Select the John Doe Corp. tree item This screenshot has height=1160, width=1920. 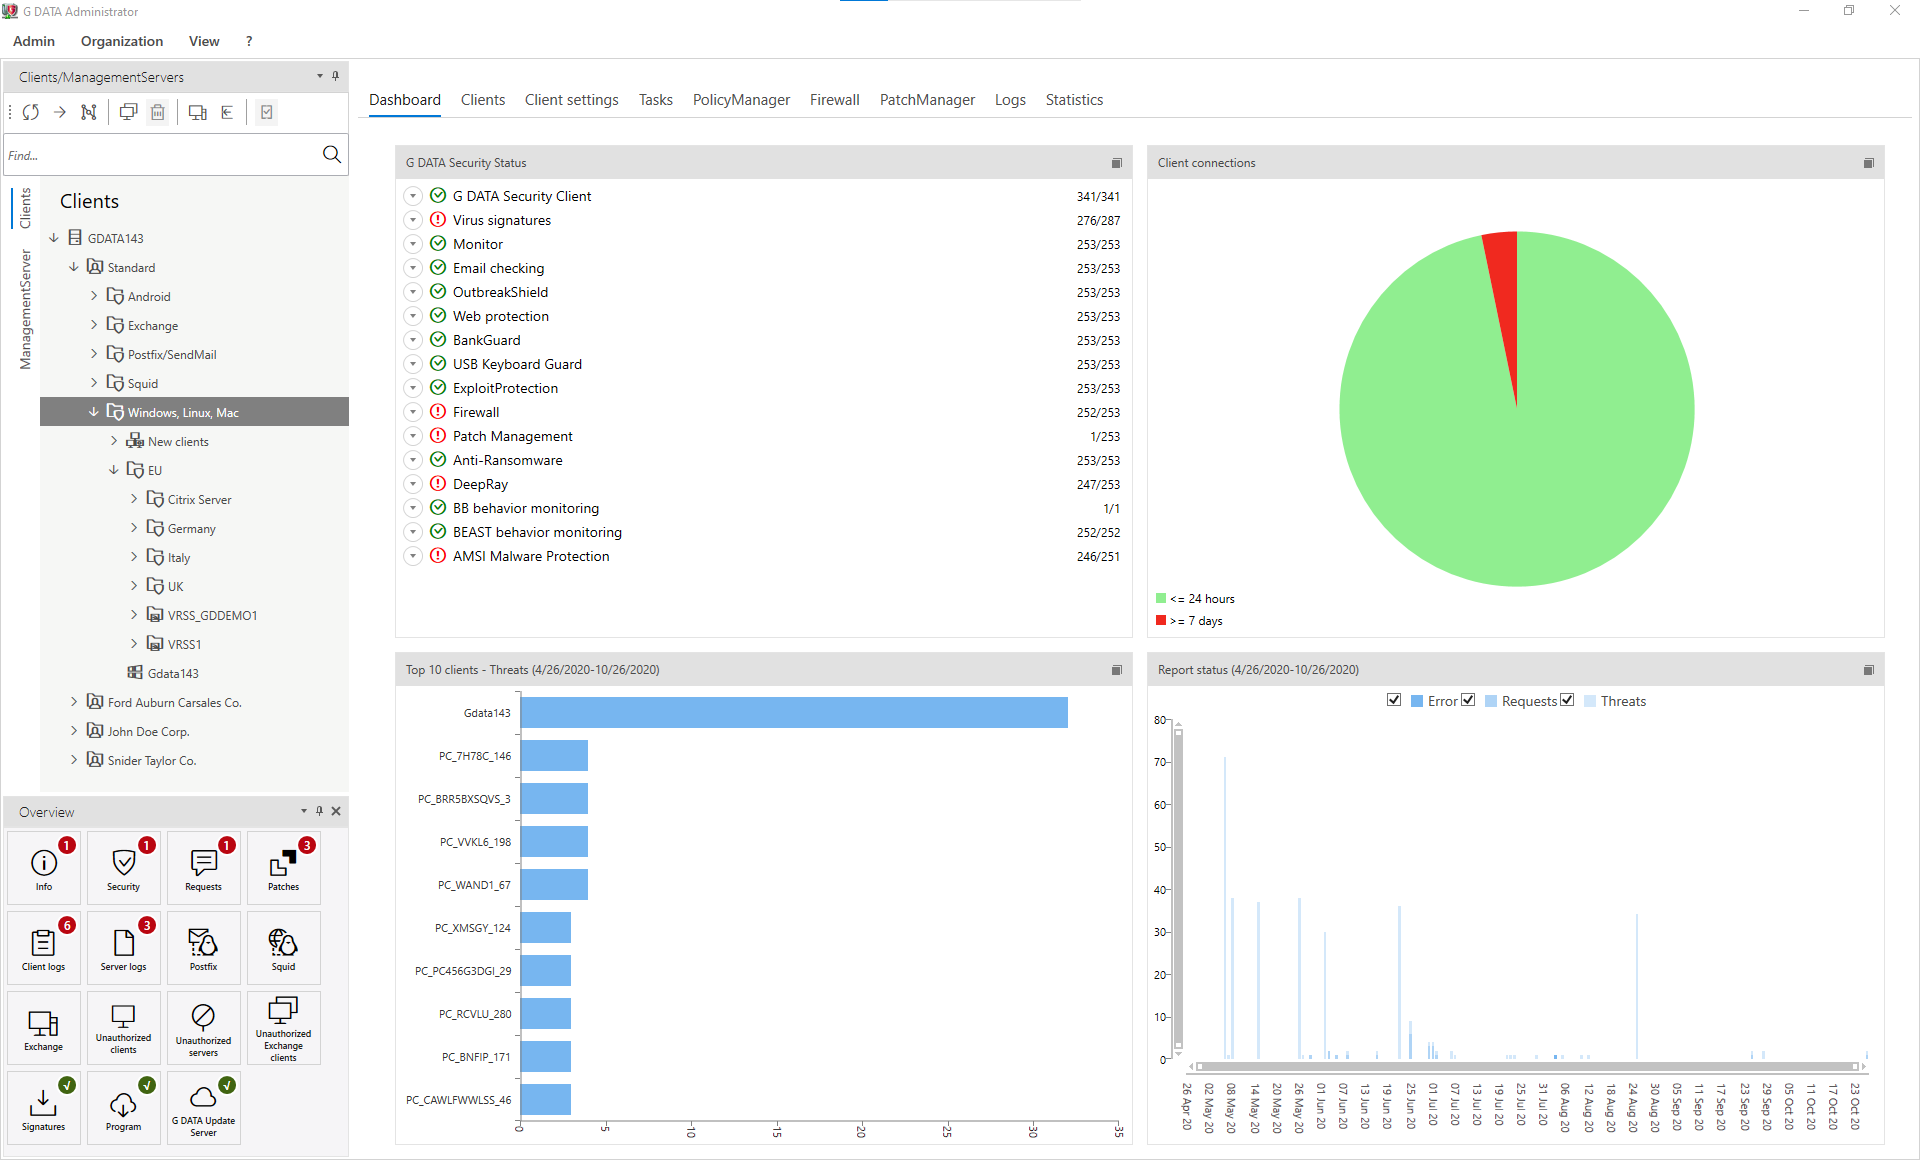point(148,731)
